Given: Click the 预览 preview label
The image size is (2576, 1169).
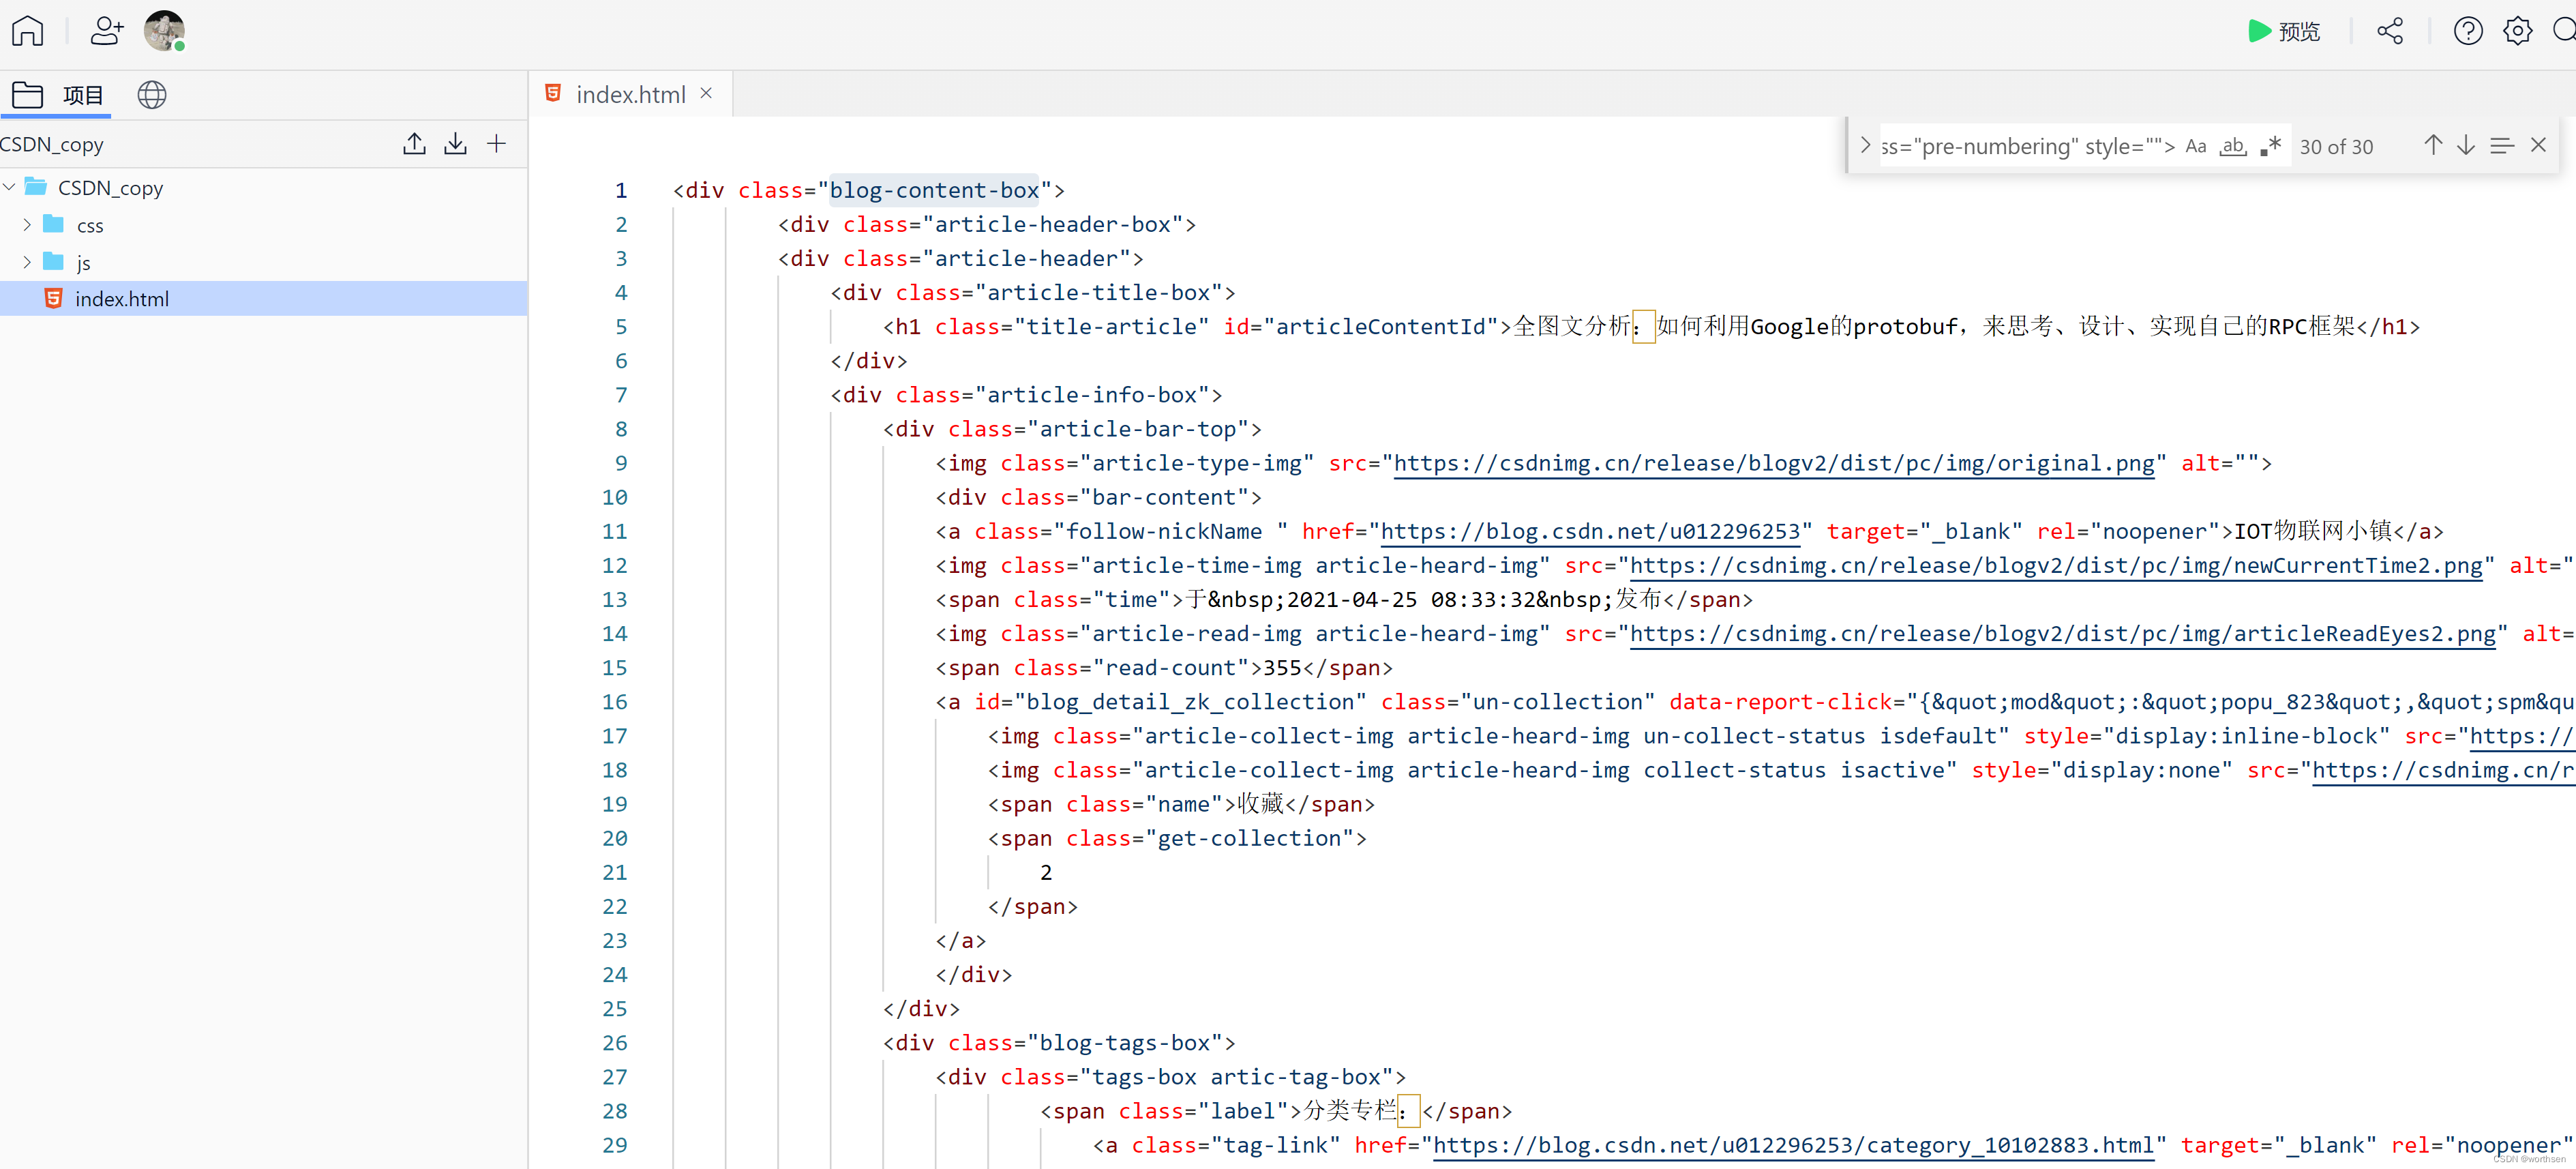Looking at the screenshot, I should click(x=2299, y=32).
